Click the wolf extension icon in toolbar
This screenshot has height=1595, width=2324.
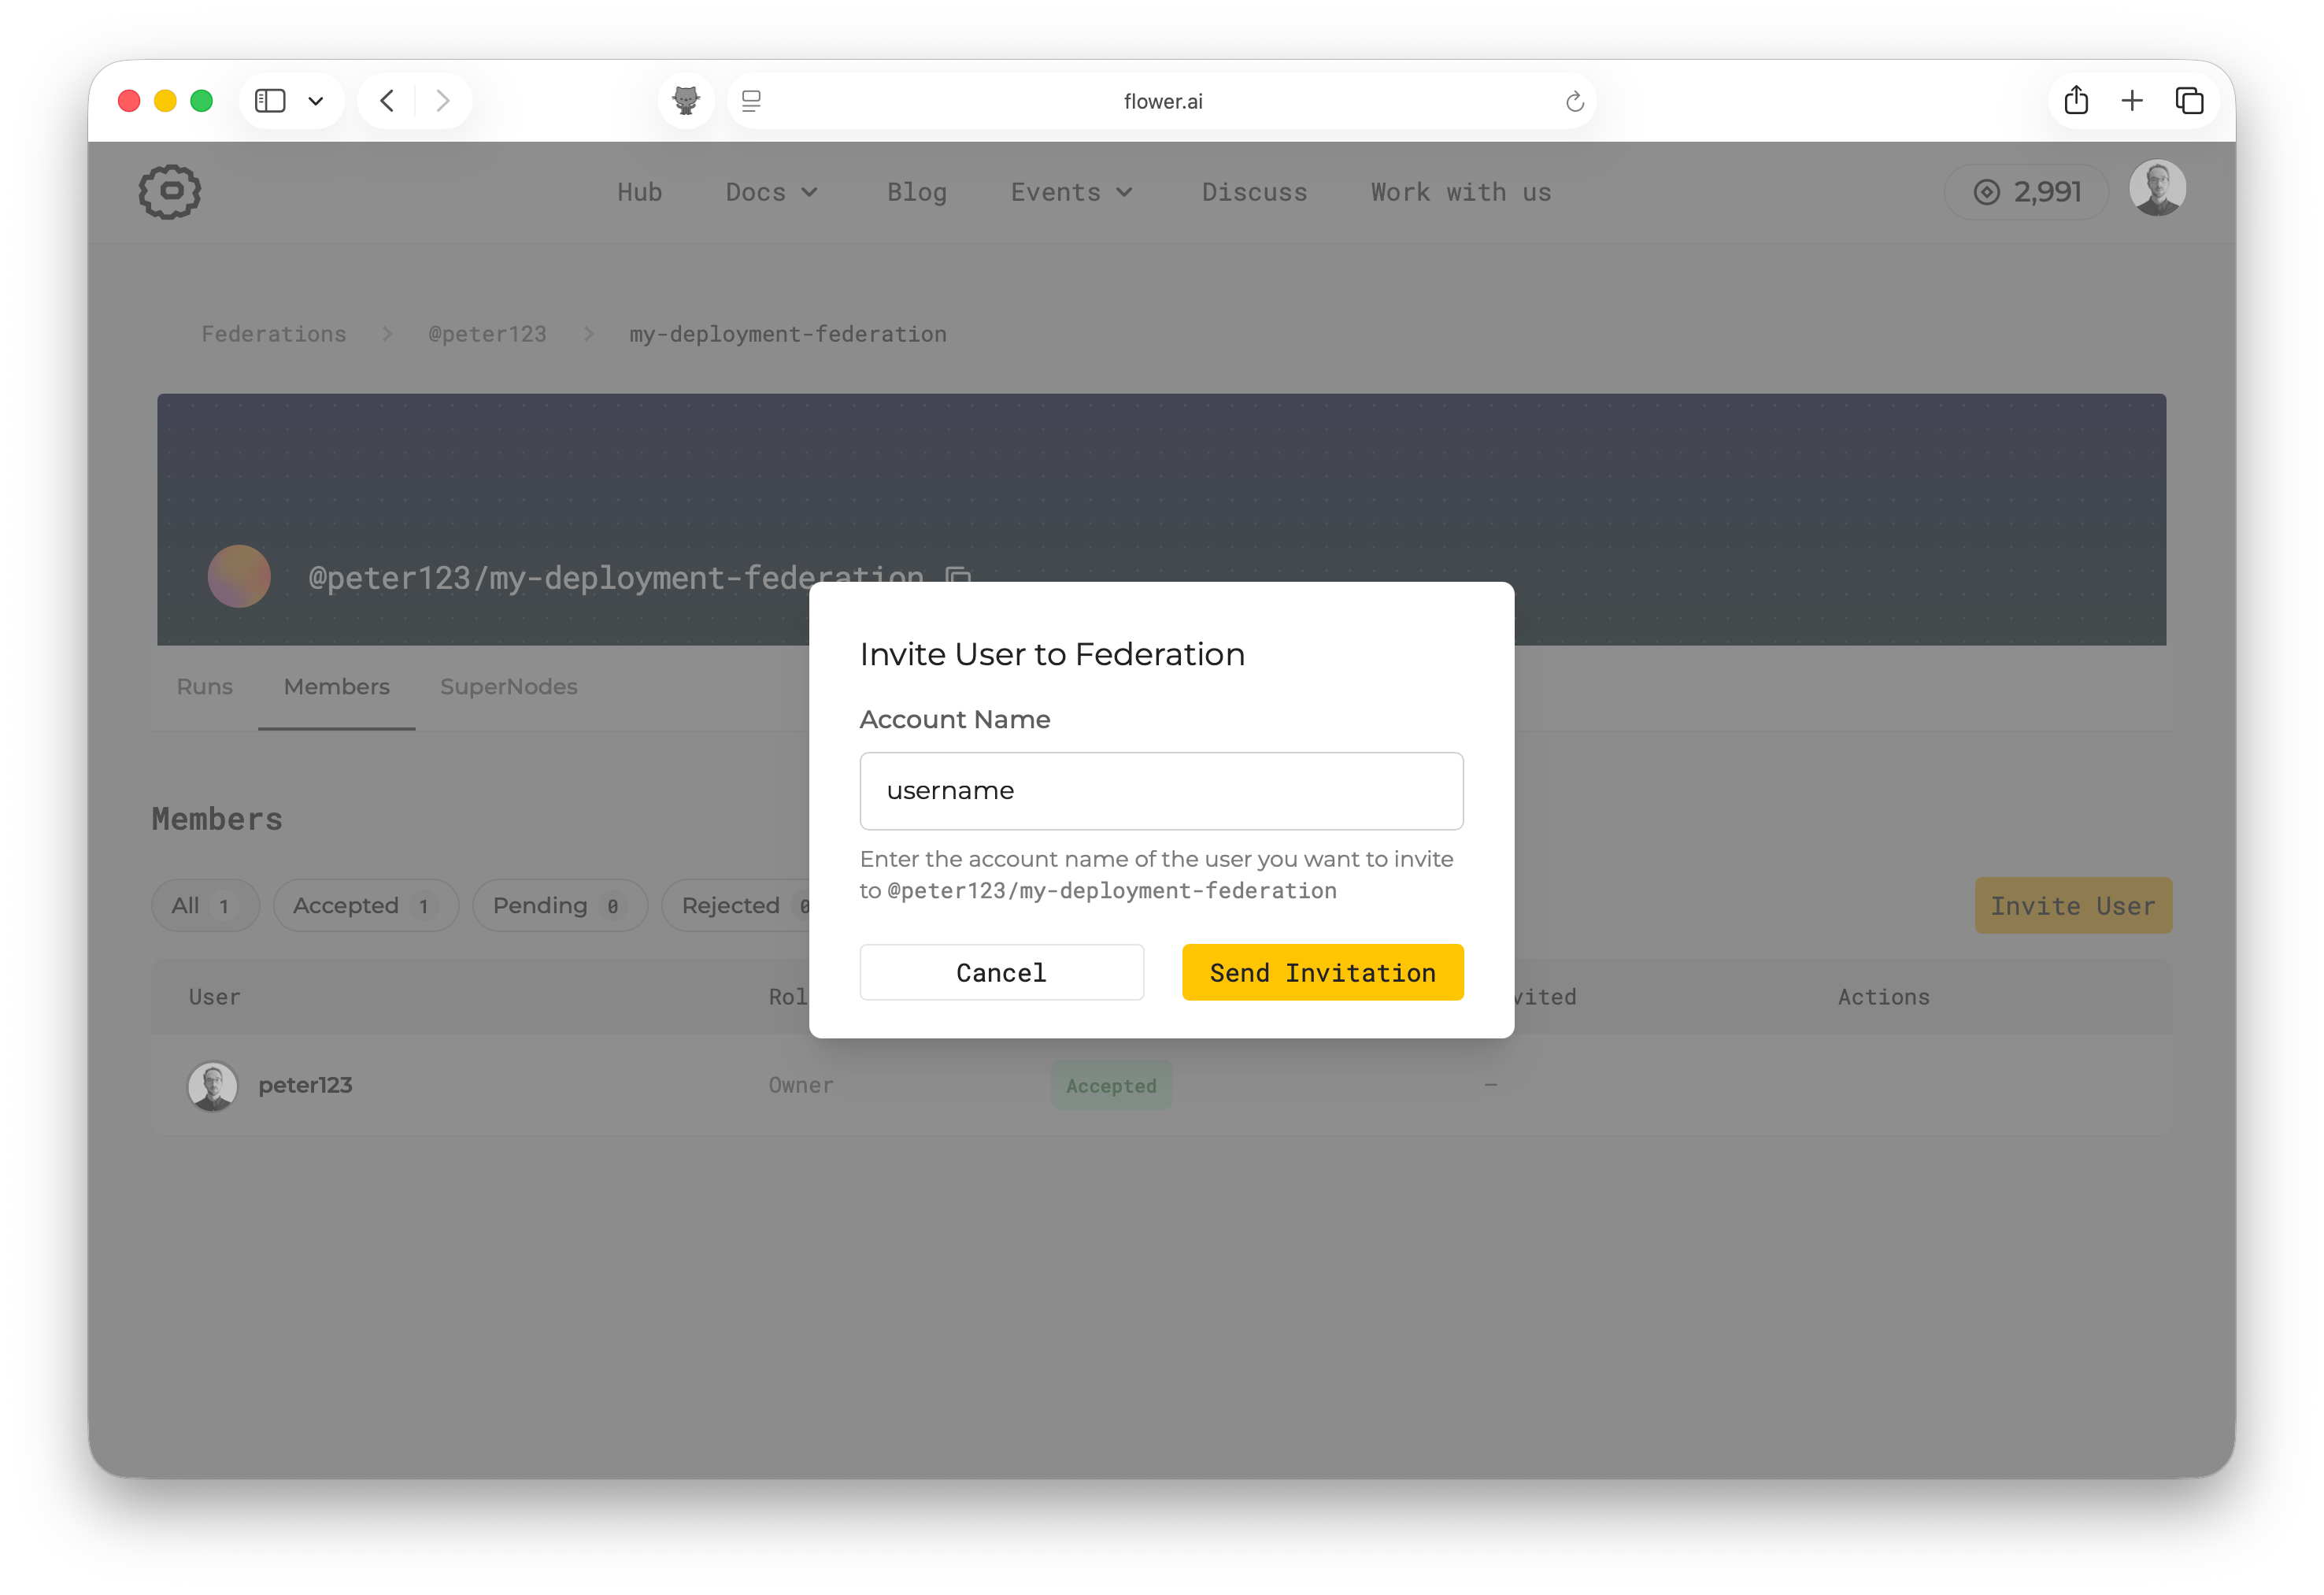click(x=686, y=101)
